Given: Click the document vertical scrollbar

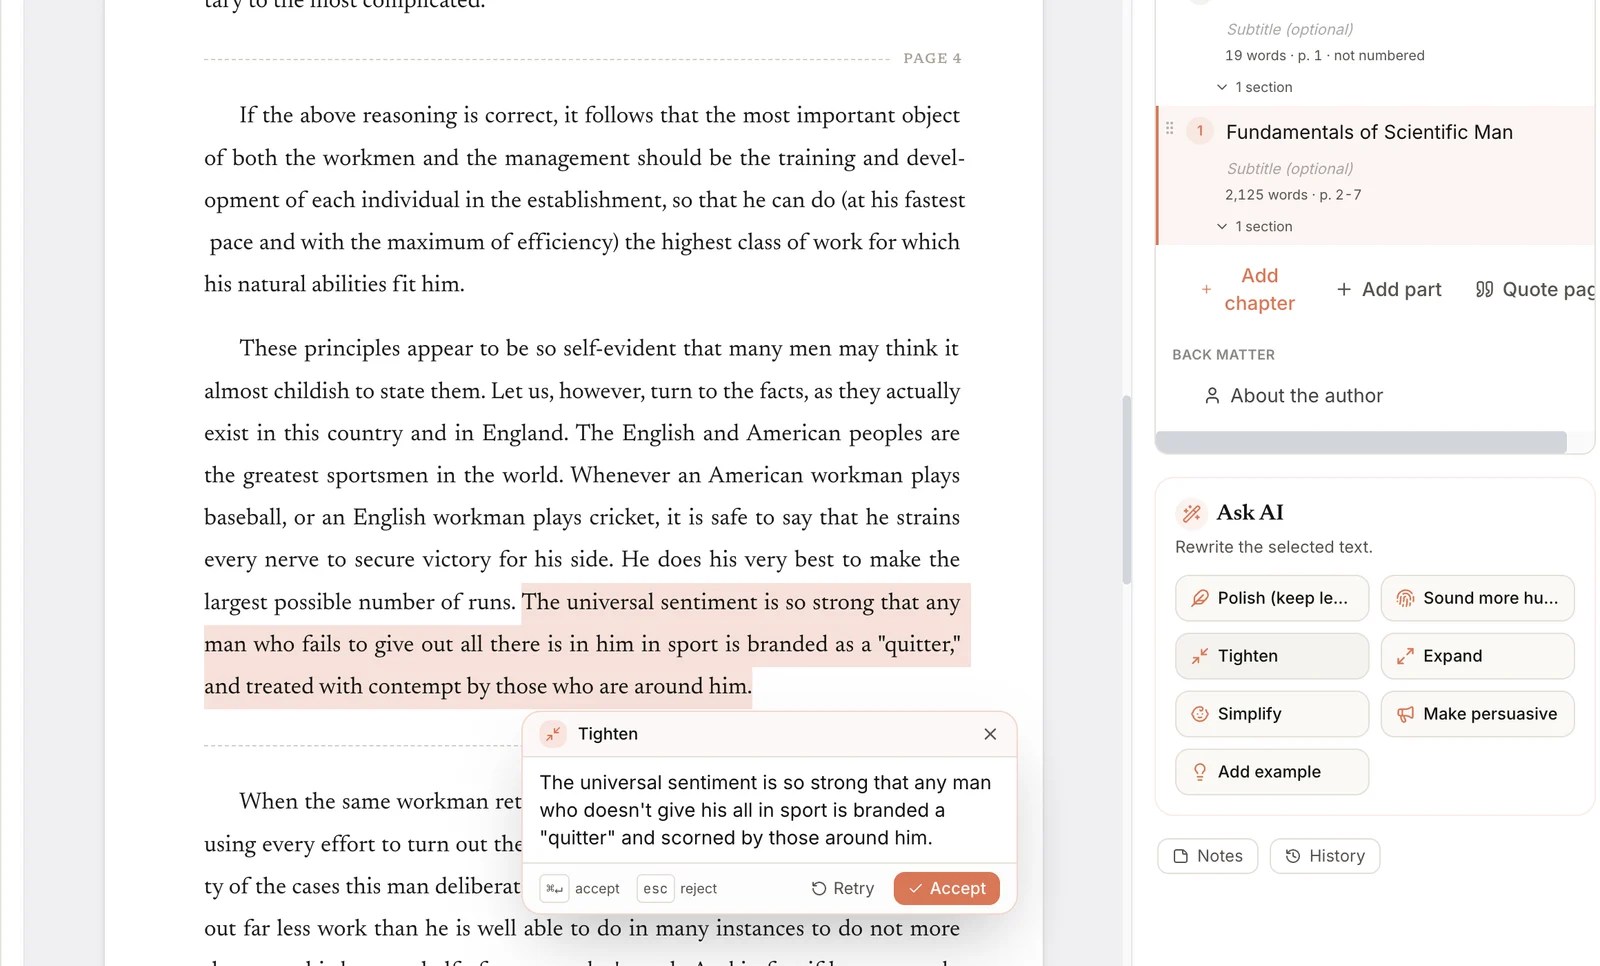Looking at the screenshot, I should (1127, 490).
